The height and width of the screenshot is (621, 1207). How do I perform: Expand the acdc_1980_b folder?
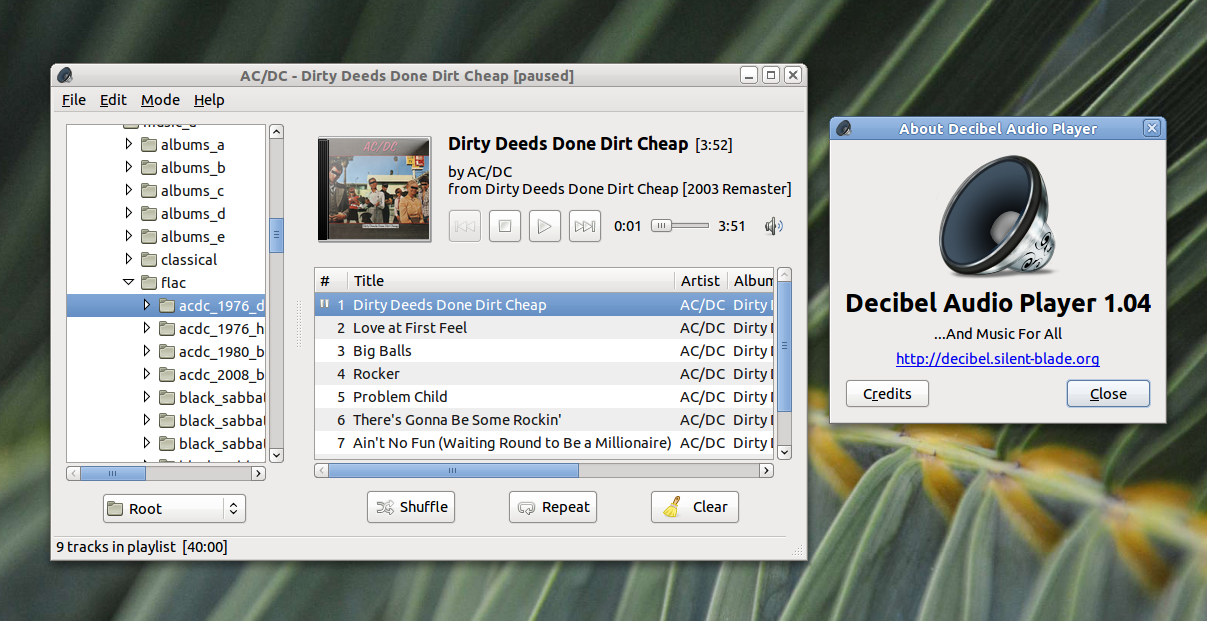click(146, 351)
